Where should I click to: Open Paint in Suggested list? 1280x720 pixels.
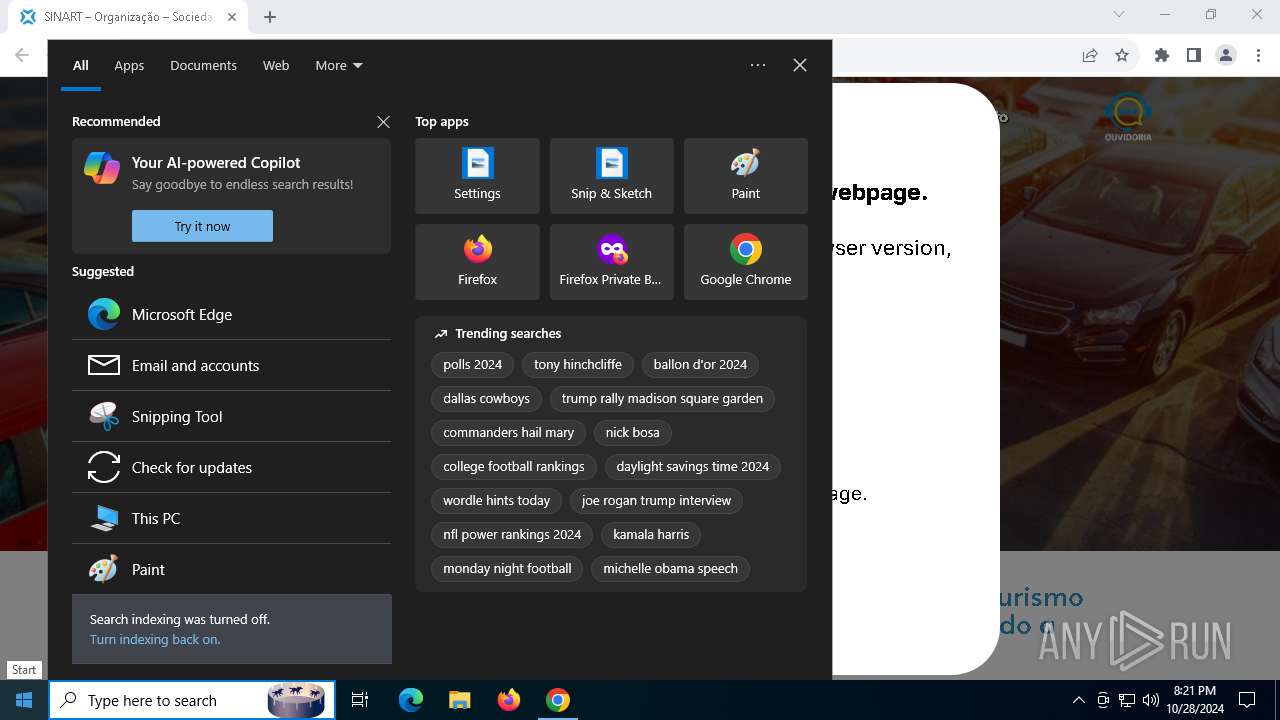pos(231,569)
